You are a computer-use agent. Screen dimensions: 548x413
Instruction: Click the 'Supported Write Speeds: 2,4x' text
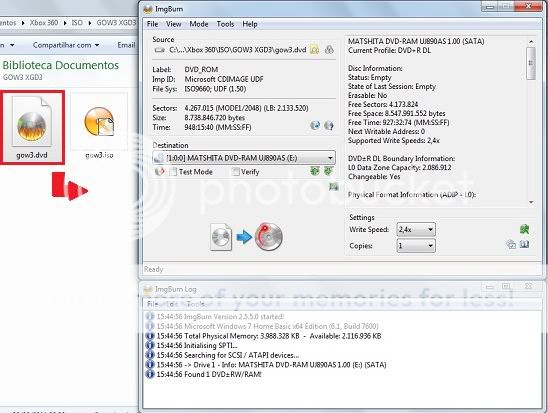point(394,140)
